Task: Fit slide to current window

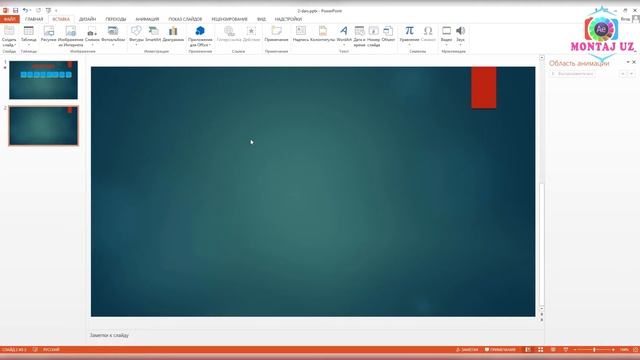Action: point(636,350)
